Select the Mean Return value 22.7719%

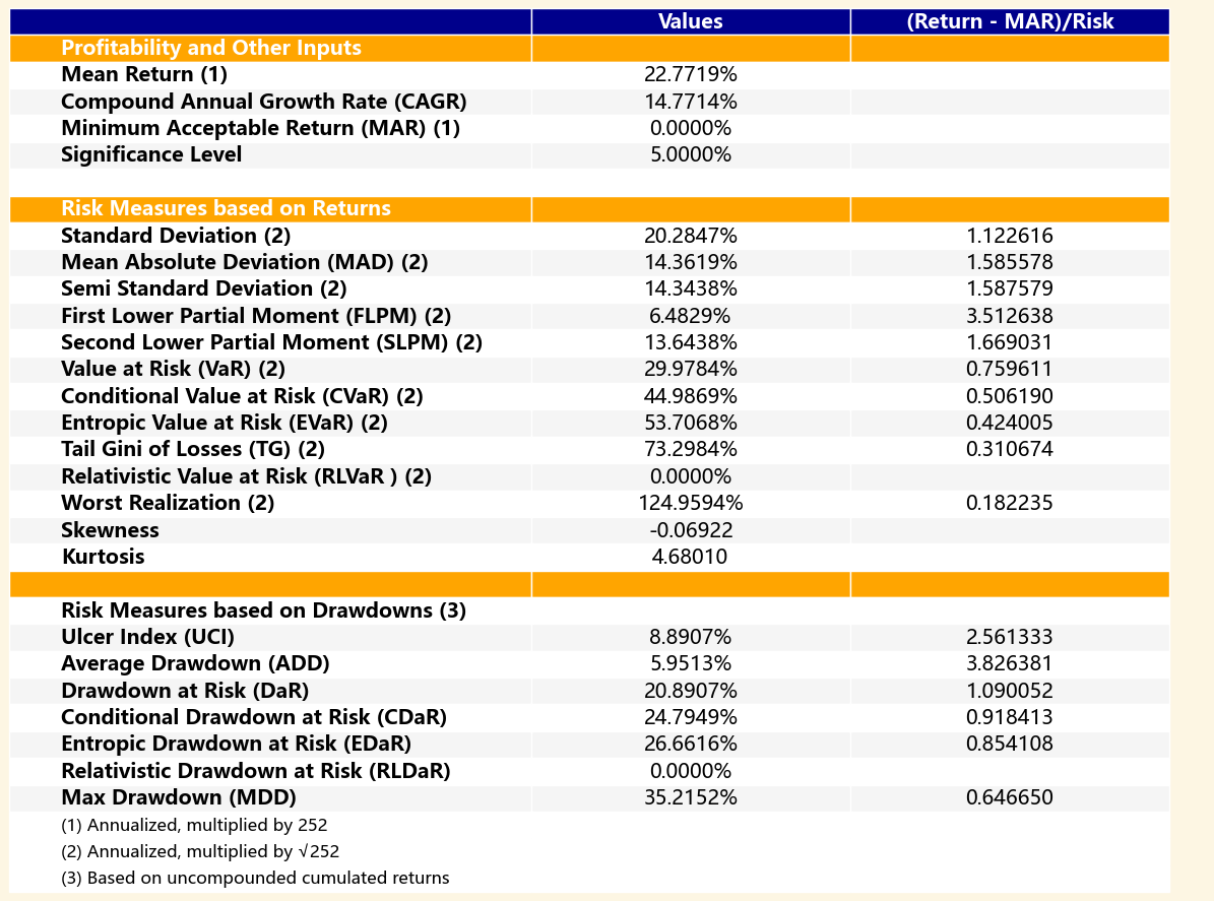tap(690, 74)
